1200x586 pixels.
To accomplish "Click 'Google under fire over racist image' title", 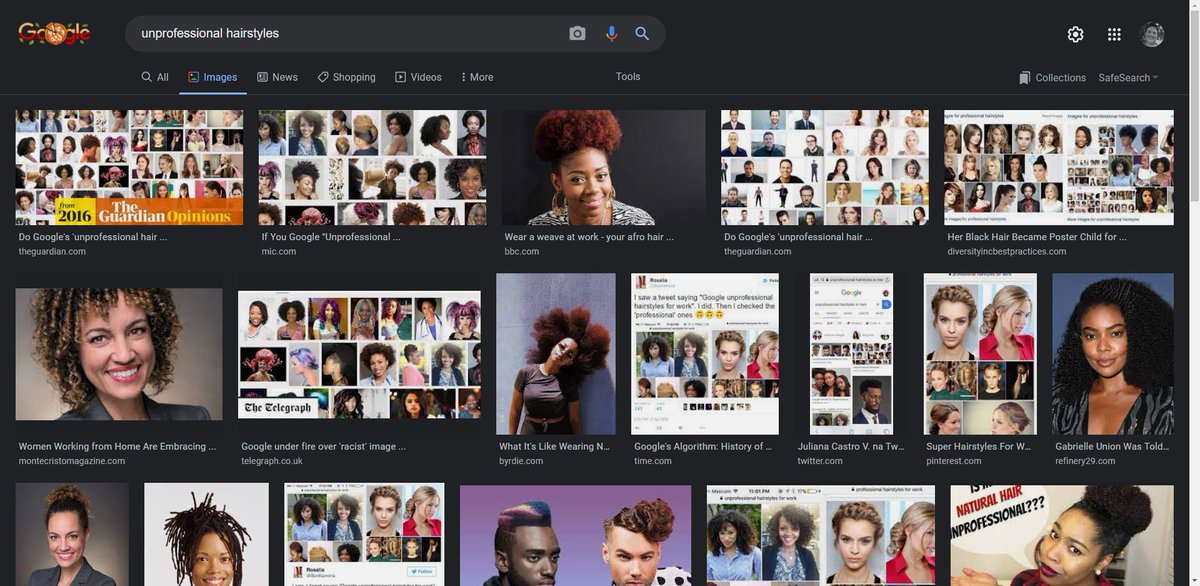I will click(324, 447).
